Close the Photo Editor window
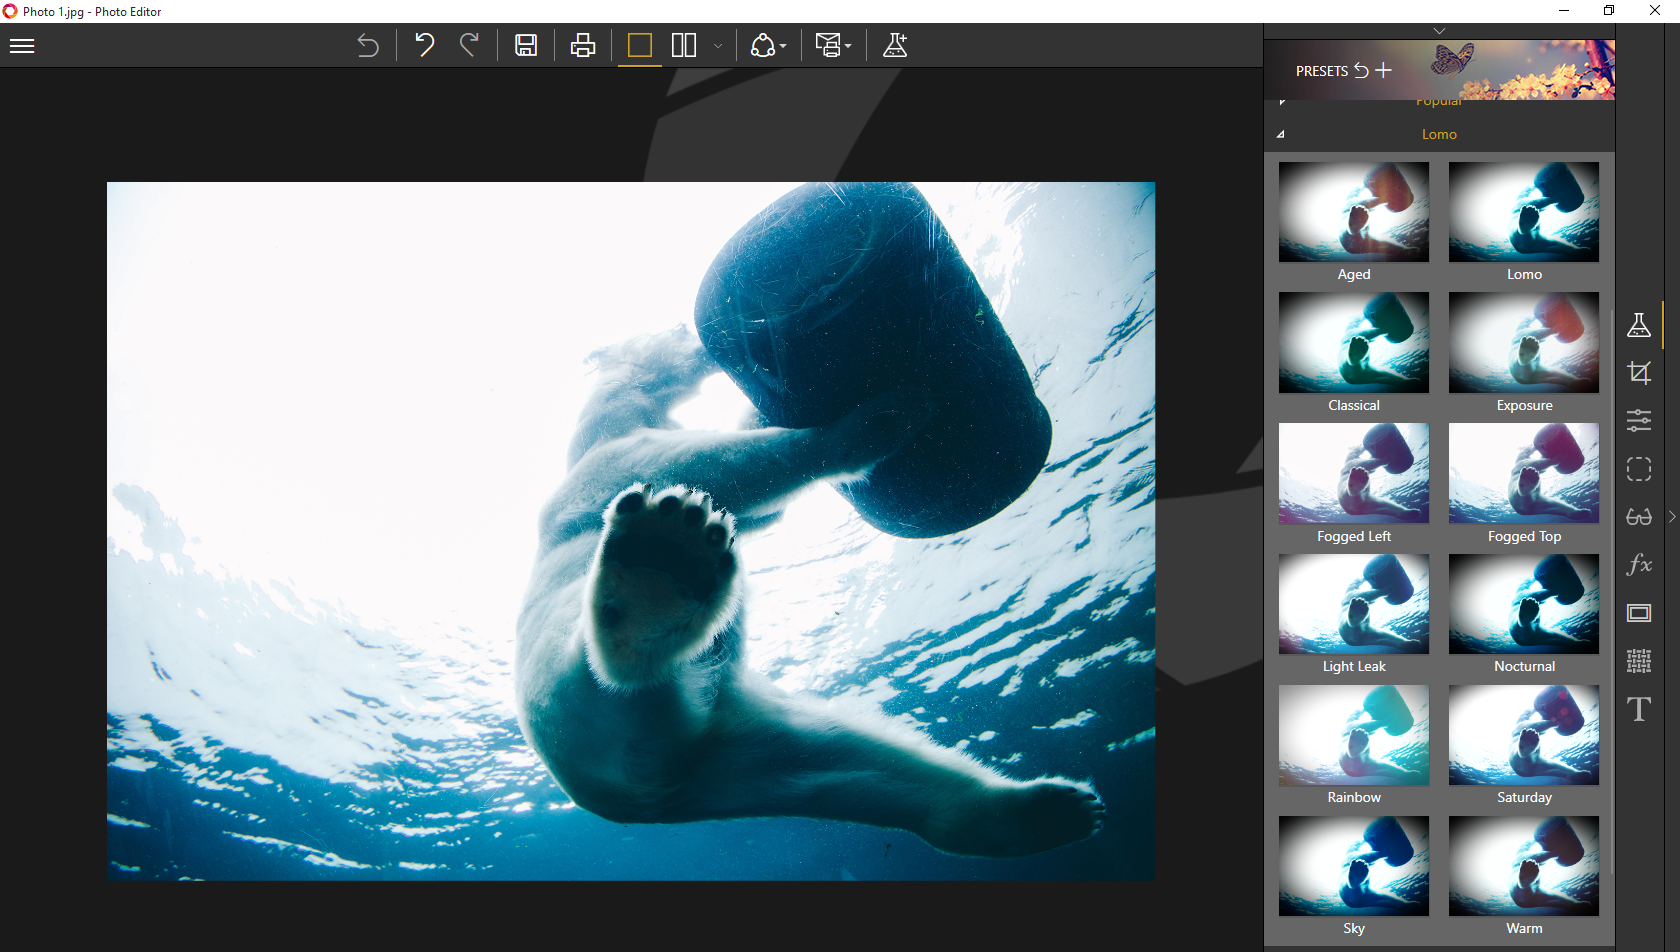 click(1655, 11)
